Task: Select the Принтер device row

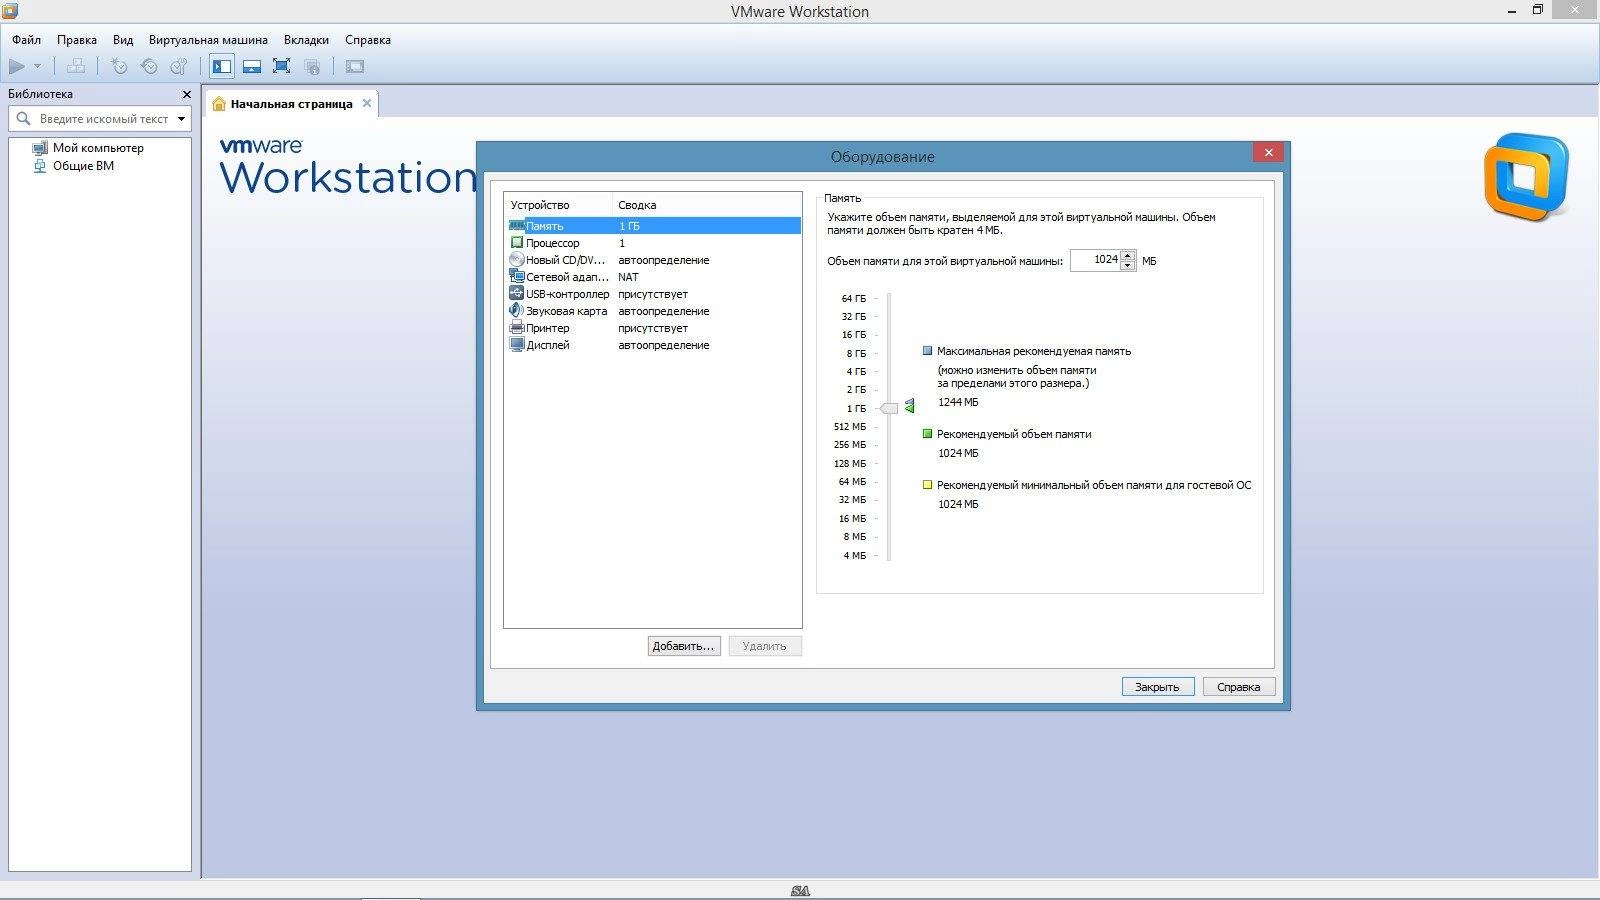Action: pyautogui.click(x=654, y=328)
